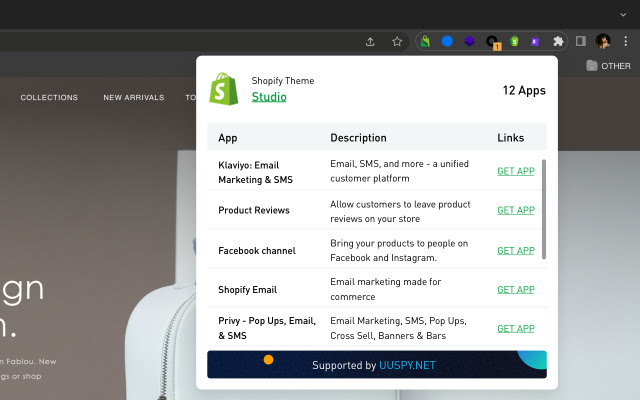This screenshot has height=400, width=640.
Task: Select the Klaviyo: Email Marketing & SMS name
Action: click(256, 172)
